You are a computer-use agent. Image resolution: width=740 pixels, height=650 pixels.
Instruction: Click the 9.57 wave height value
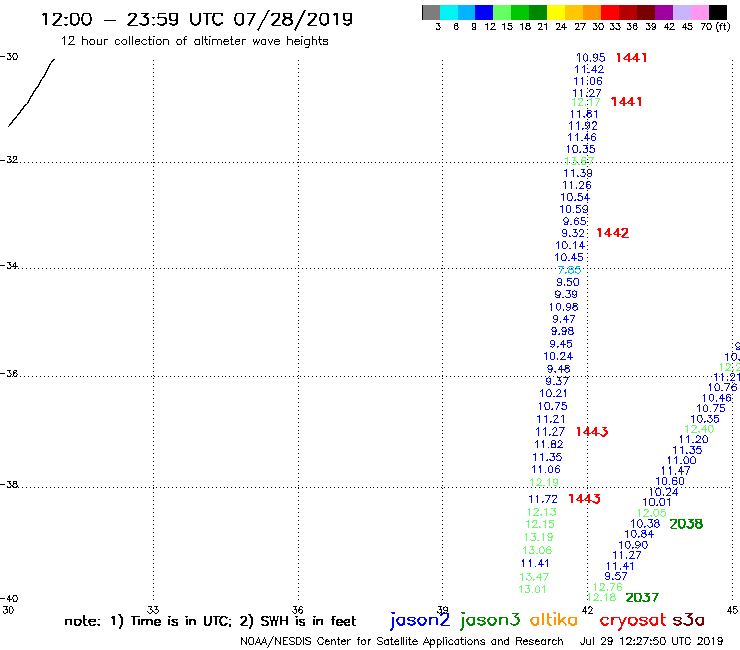pyautogui.click(x=616, y=576)
